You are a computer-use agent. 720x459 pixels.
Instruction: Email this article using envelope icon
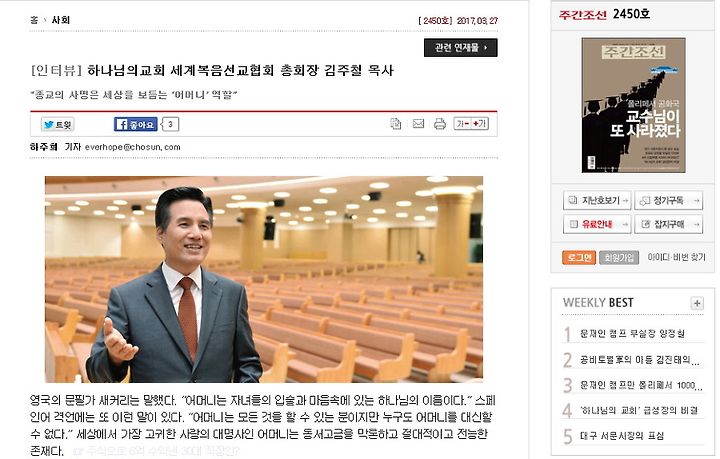418,123
